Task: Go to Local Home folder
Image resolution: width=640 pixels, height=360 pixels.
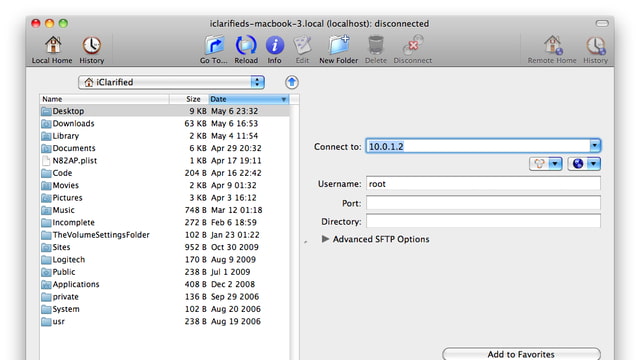Action: 52,50
